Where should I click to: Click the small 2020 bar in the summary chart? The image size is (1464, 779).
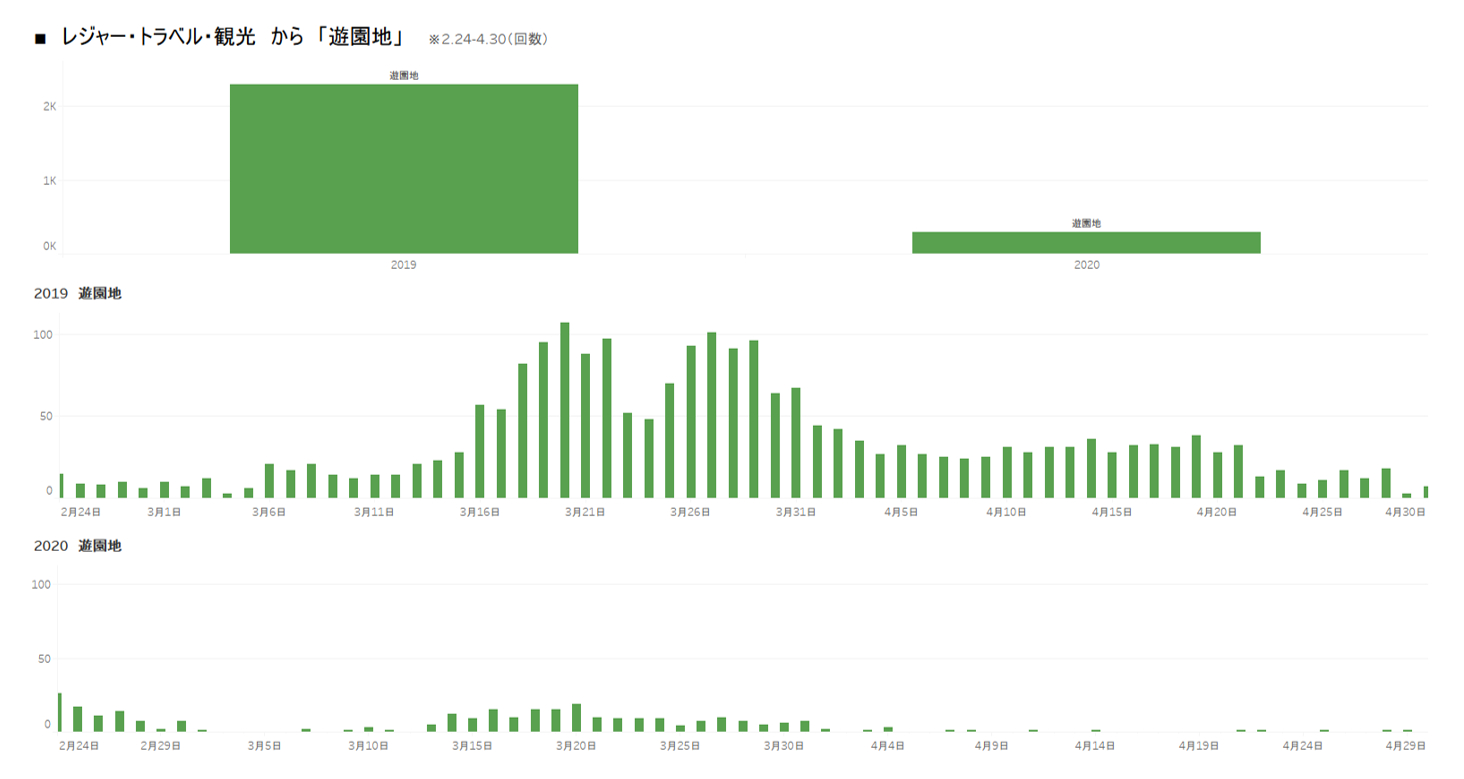1085,242
